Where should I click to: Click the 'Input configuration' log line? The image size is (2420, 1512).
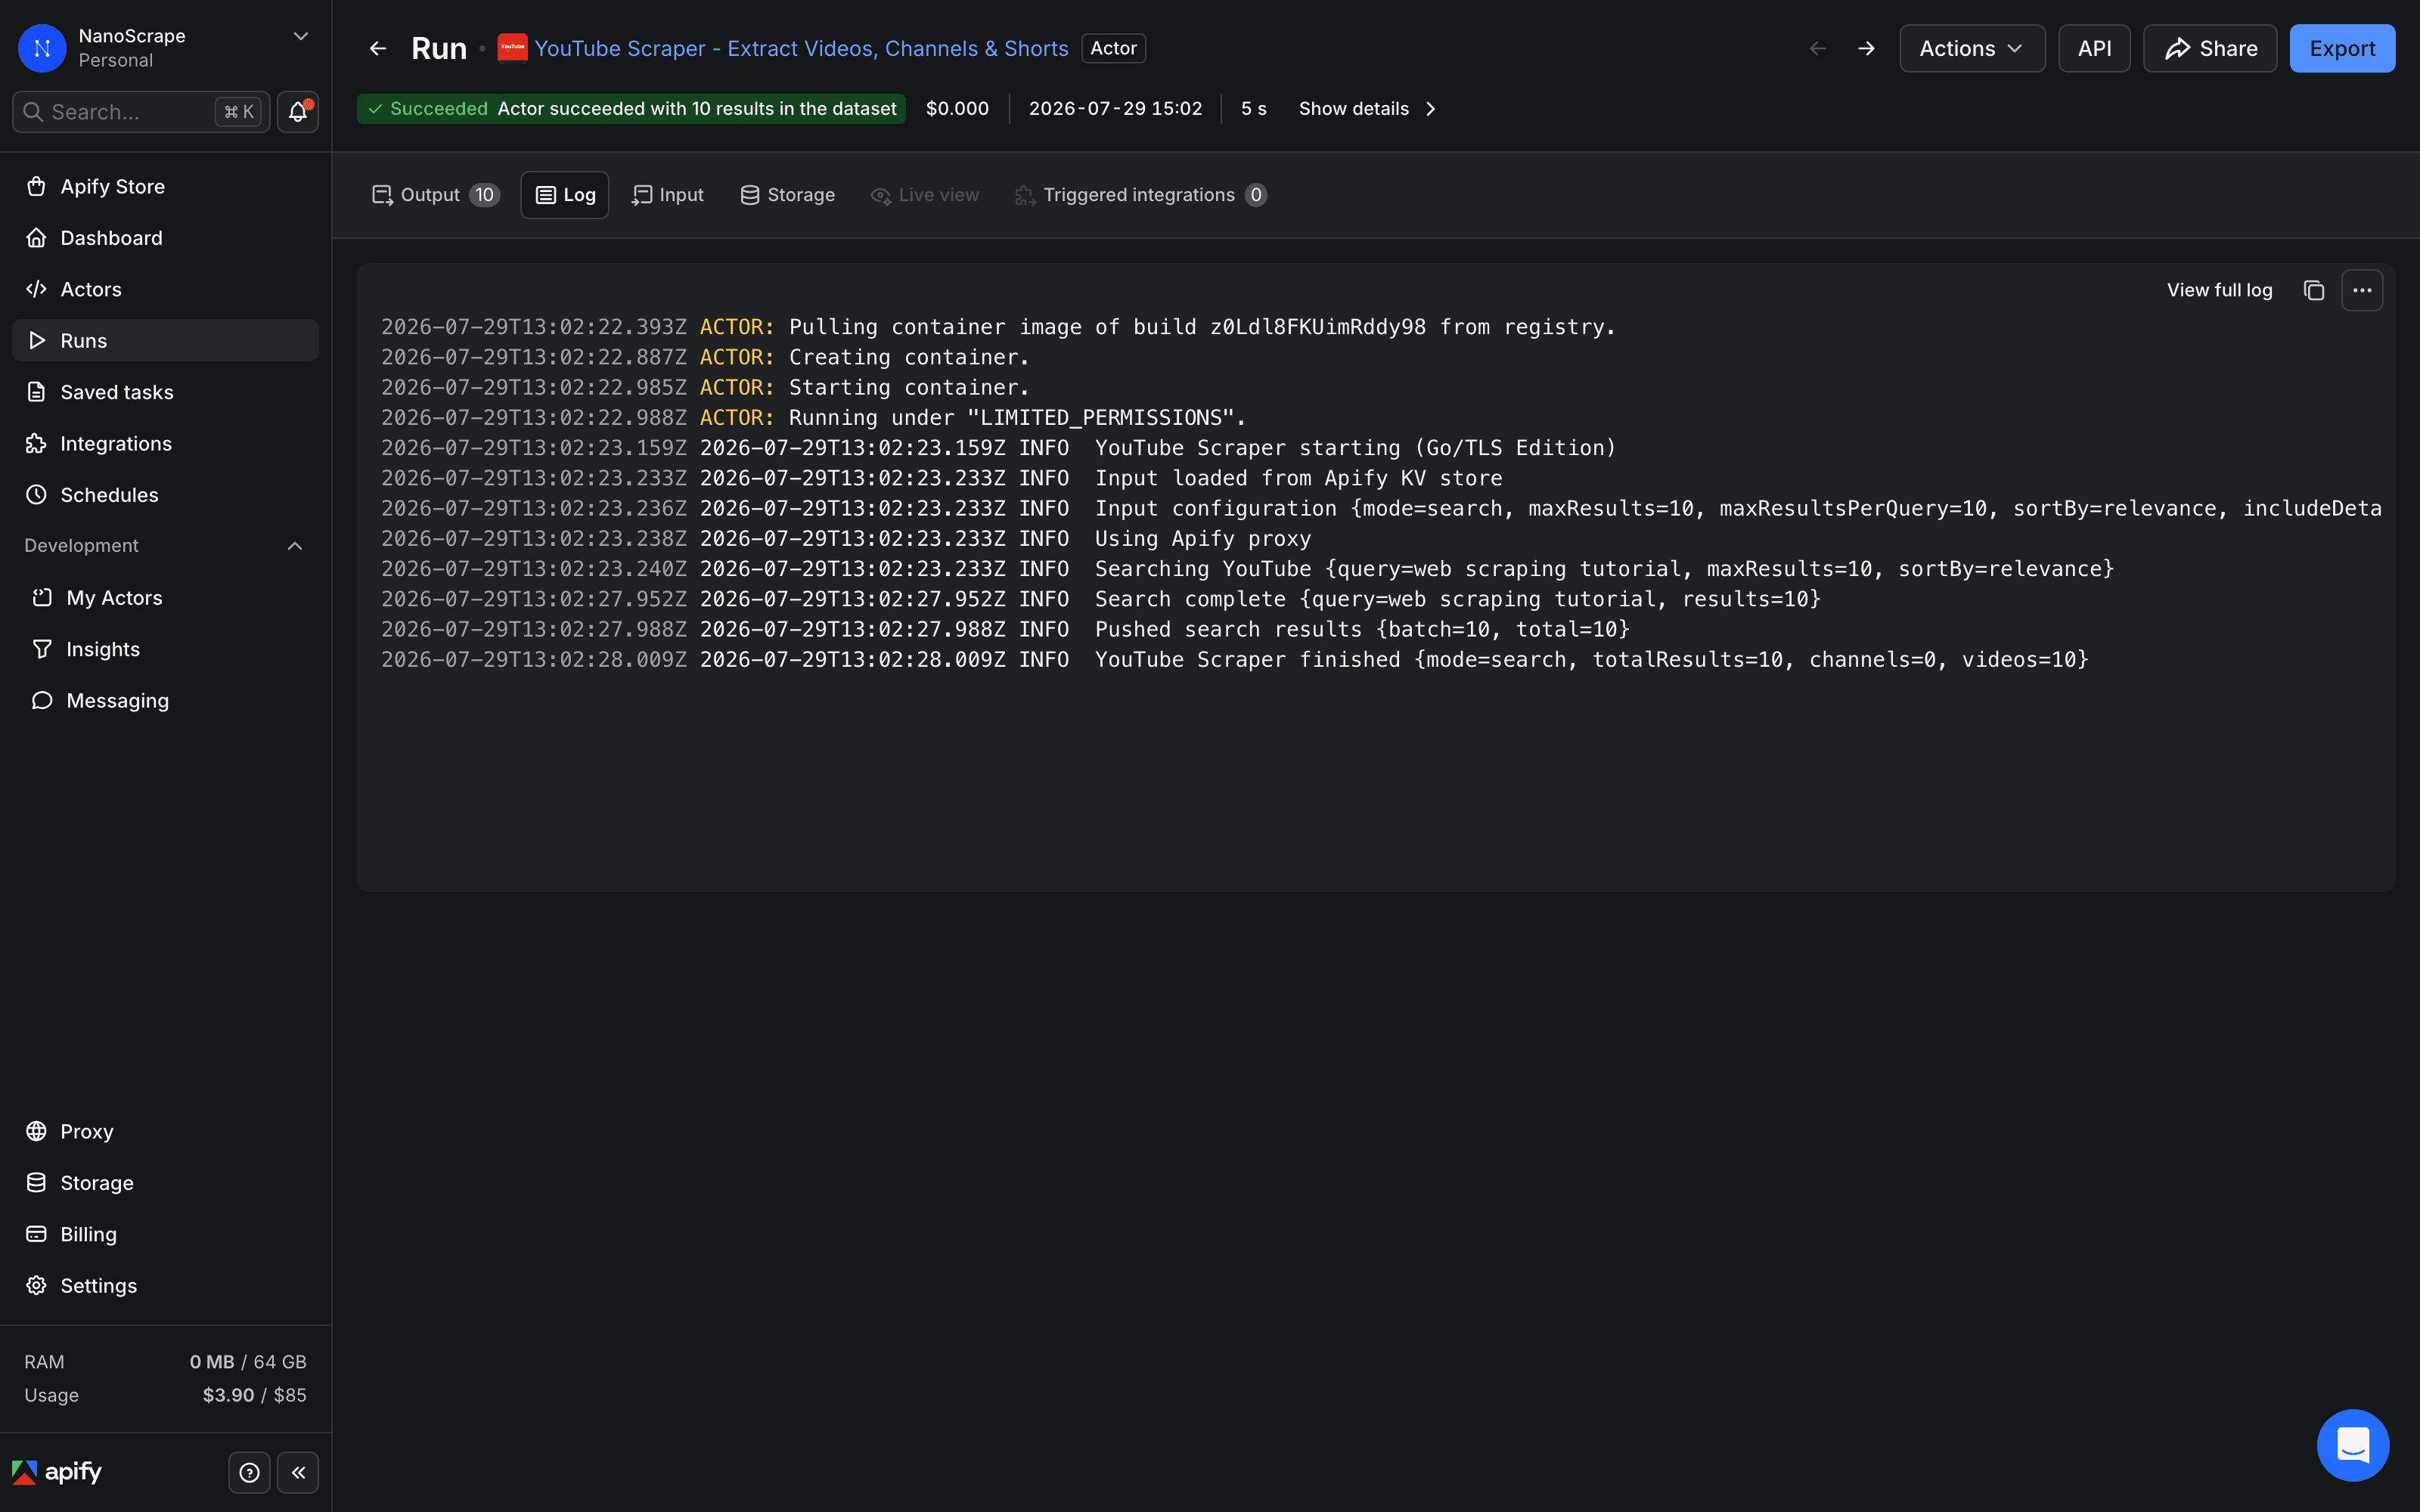point(1381,508)
